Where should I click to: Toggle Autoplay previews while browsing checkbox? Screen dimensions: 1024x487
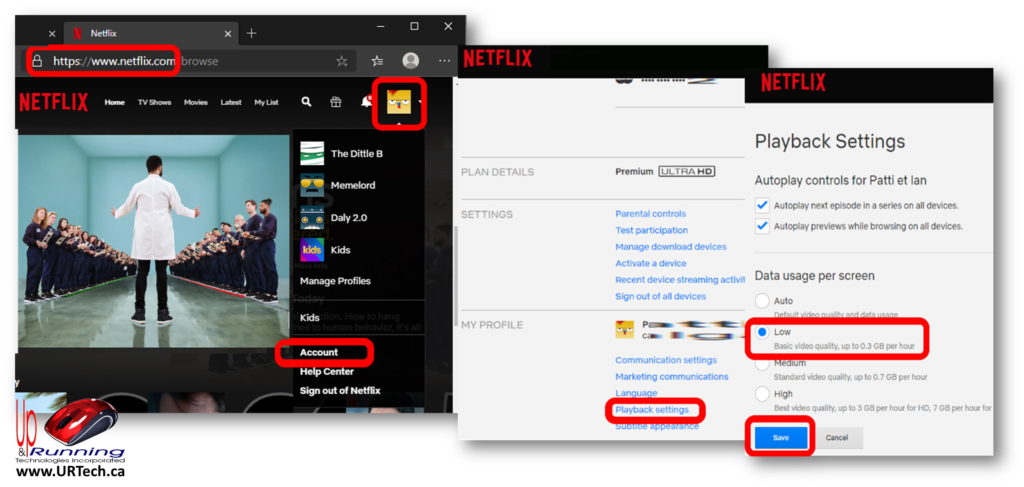click(763, 226)
